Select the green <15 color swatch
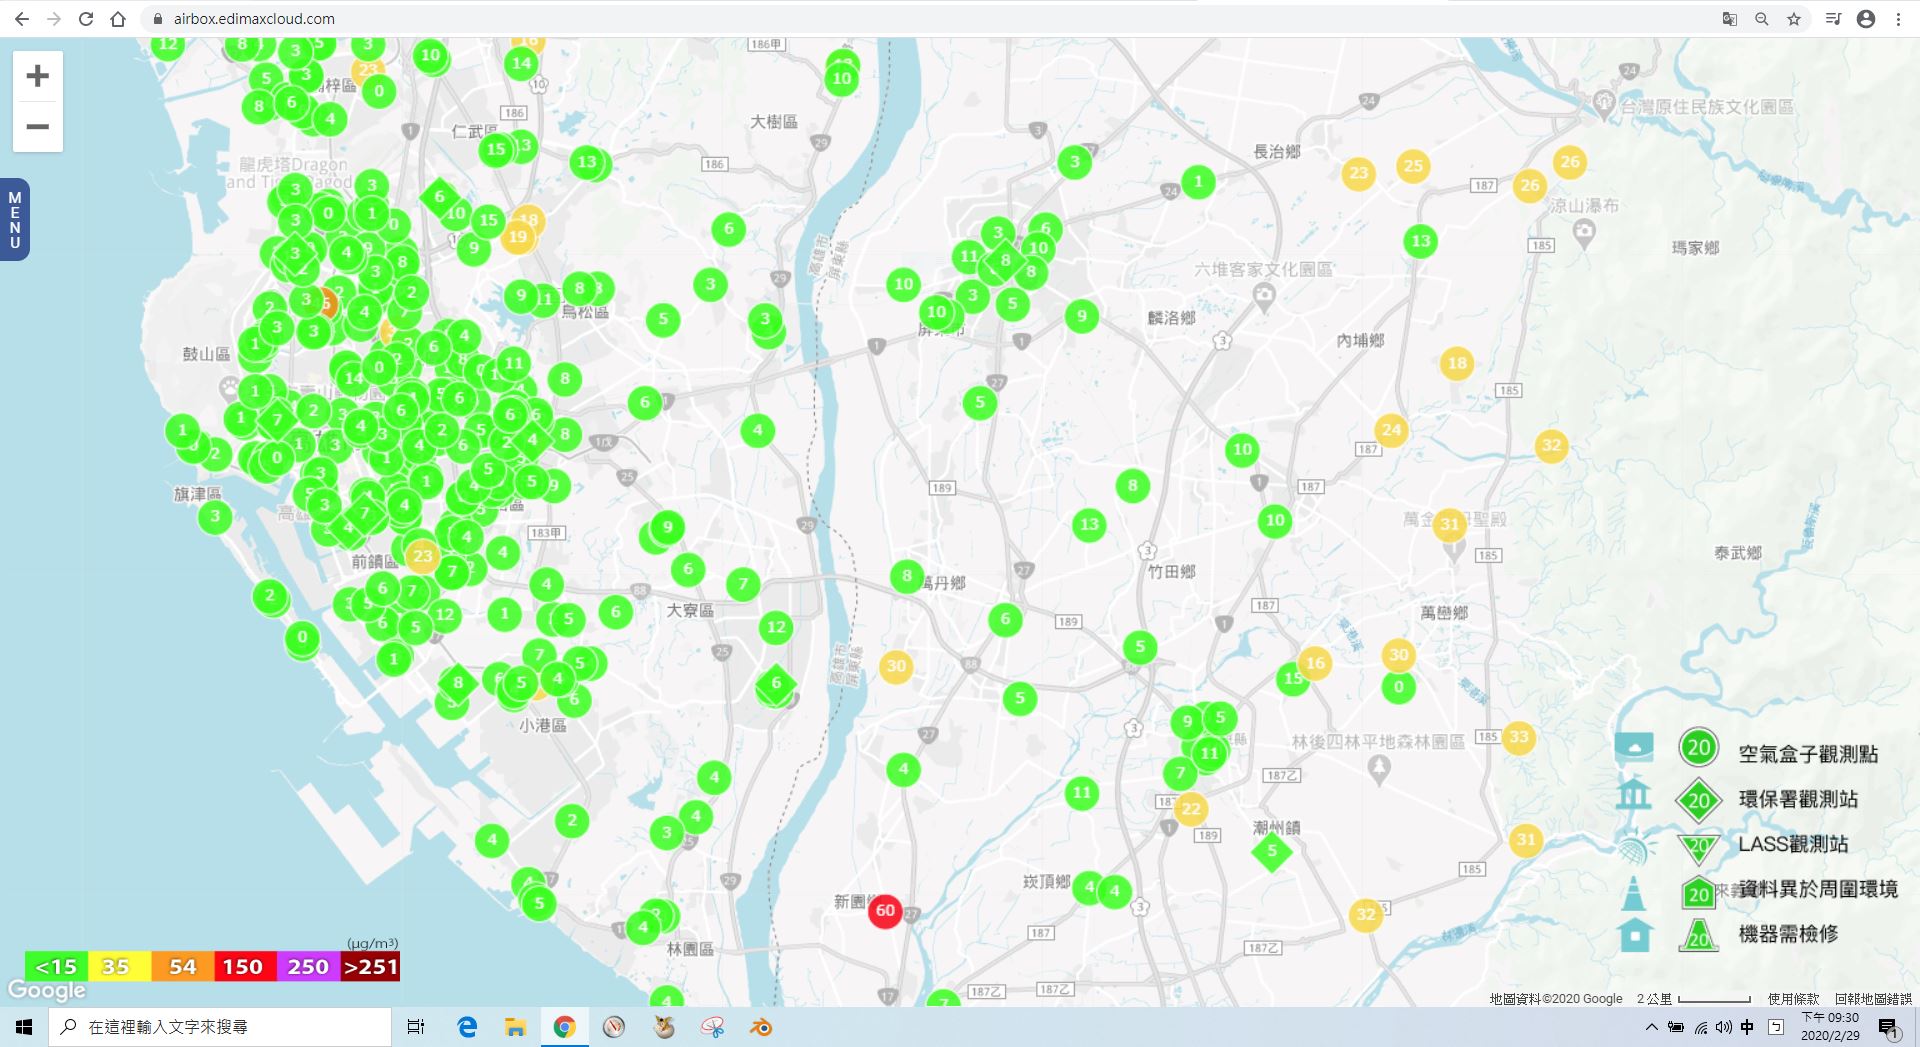The width and height of the screenshot is (1920, 1047). tap(56, 967)
